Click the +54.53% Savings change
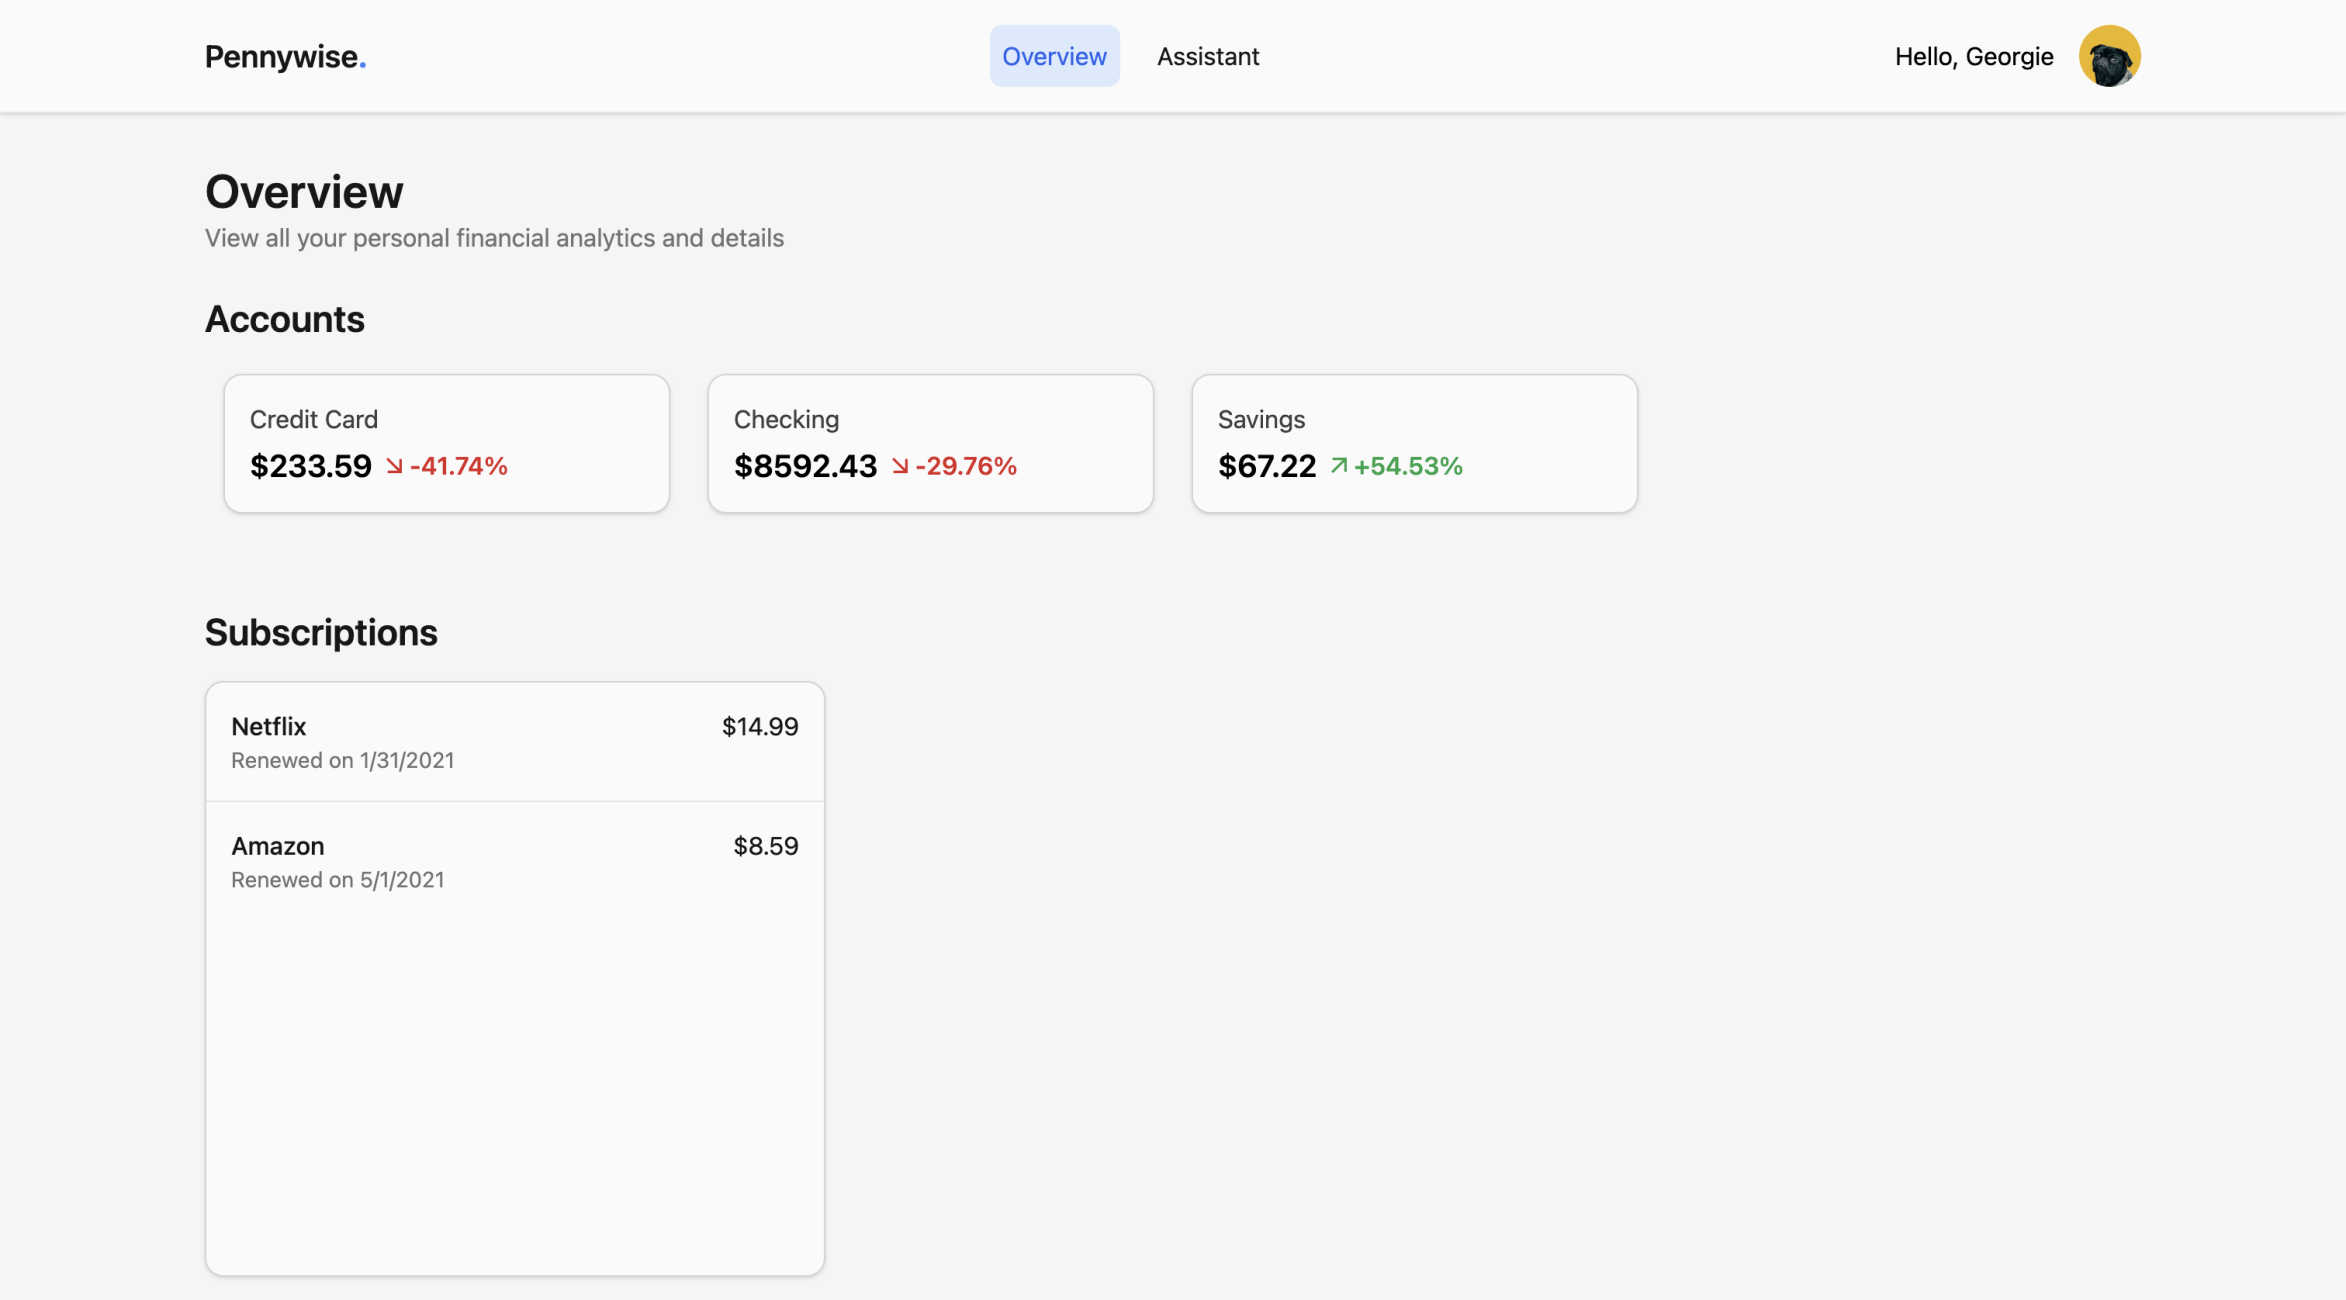The image size is (2346, 1300). click(1407, 466)
